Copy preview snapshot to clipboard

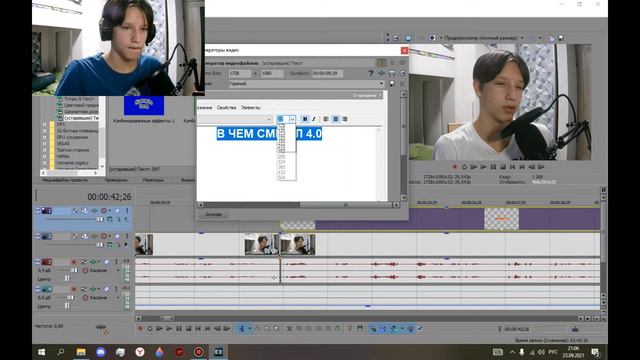(x=551, y=38)
